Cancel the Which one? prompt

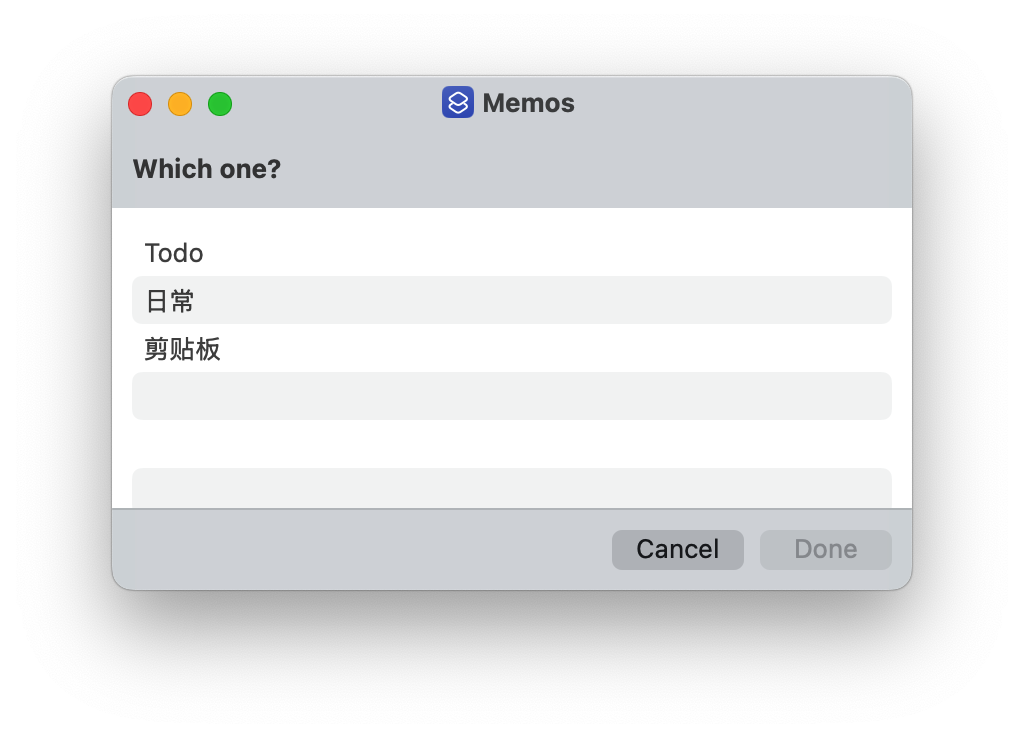pyautogui.click(x=677, y=549)
